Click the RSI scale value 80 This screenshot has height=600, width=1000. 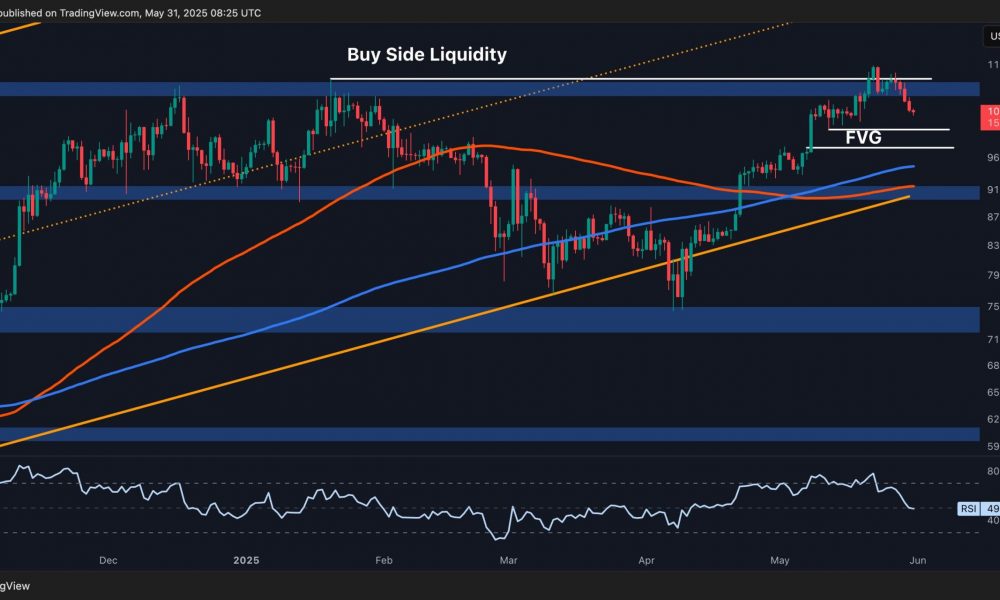click(x=993, y=471)
